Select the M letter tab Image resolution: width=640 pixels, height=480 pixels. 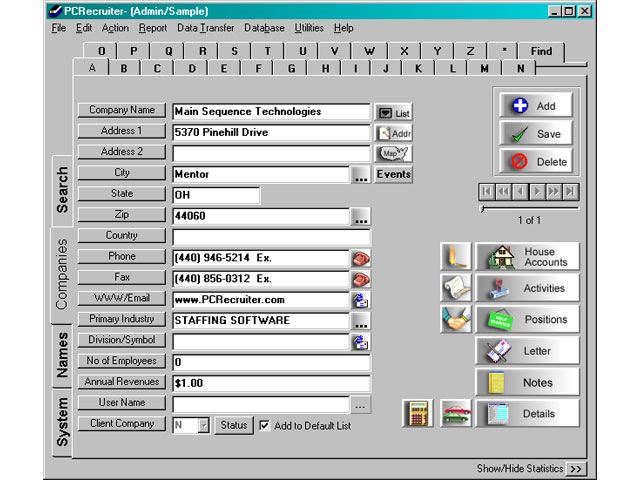click(484, 68)
